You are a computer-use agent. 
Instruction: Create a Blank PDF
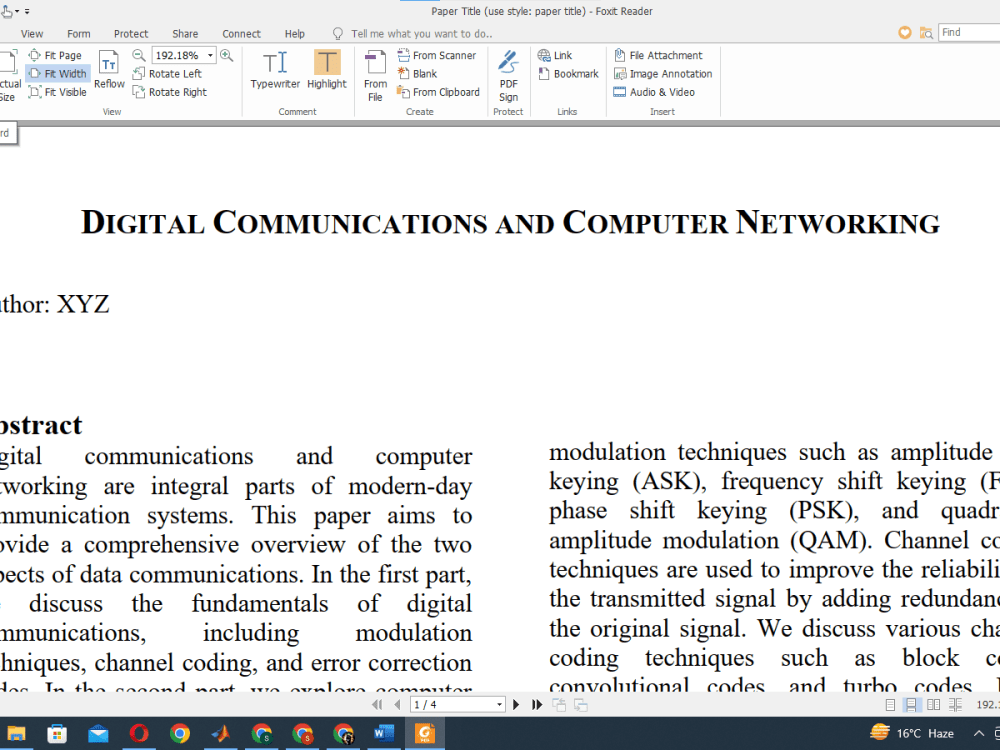point(417,74)
